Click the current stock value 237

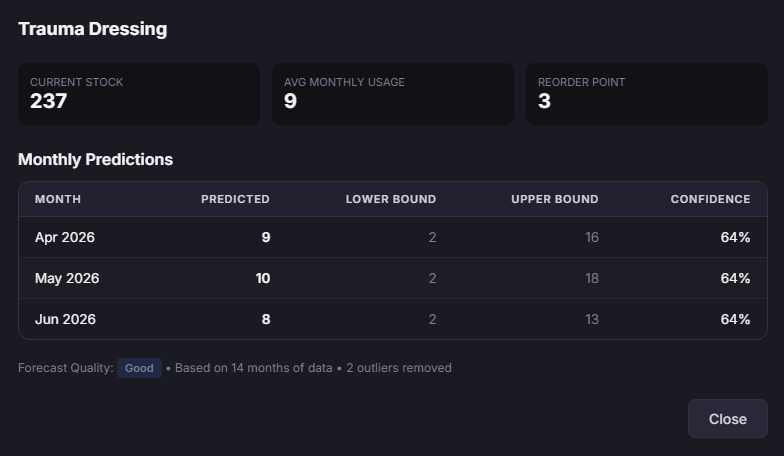pyautogui.click(x=48, y=101)
